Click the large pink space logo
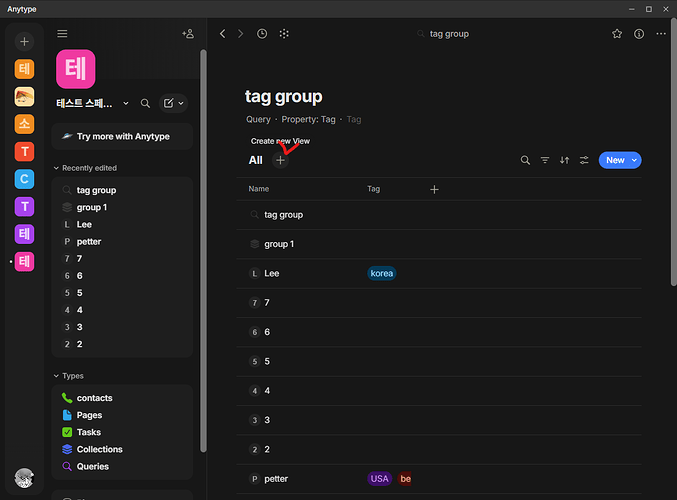The image size is (677, 500). 76,69
